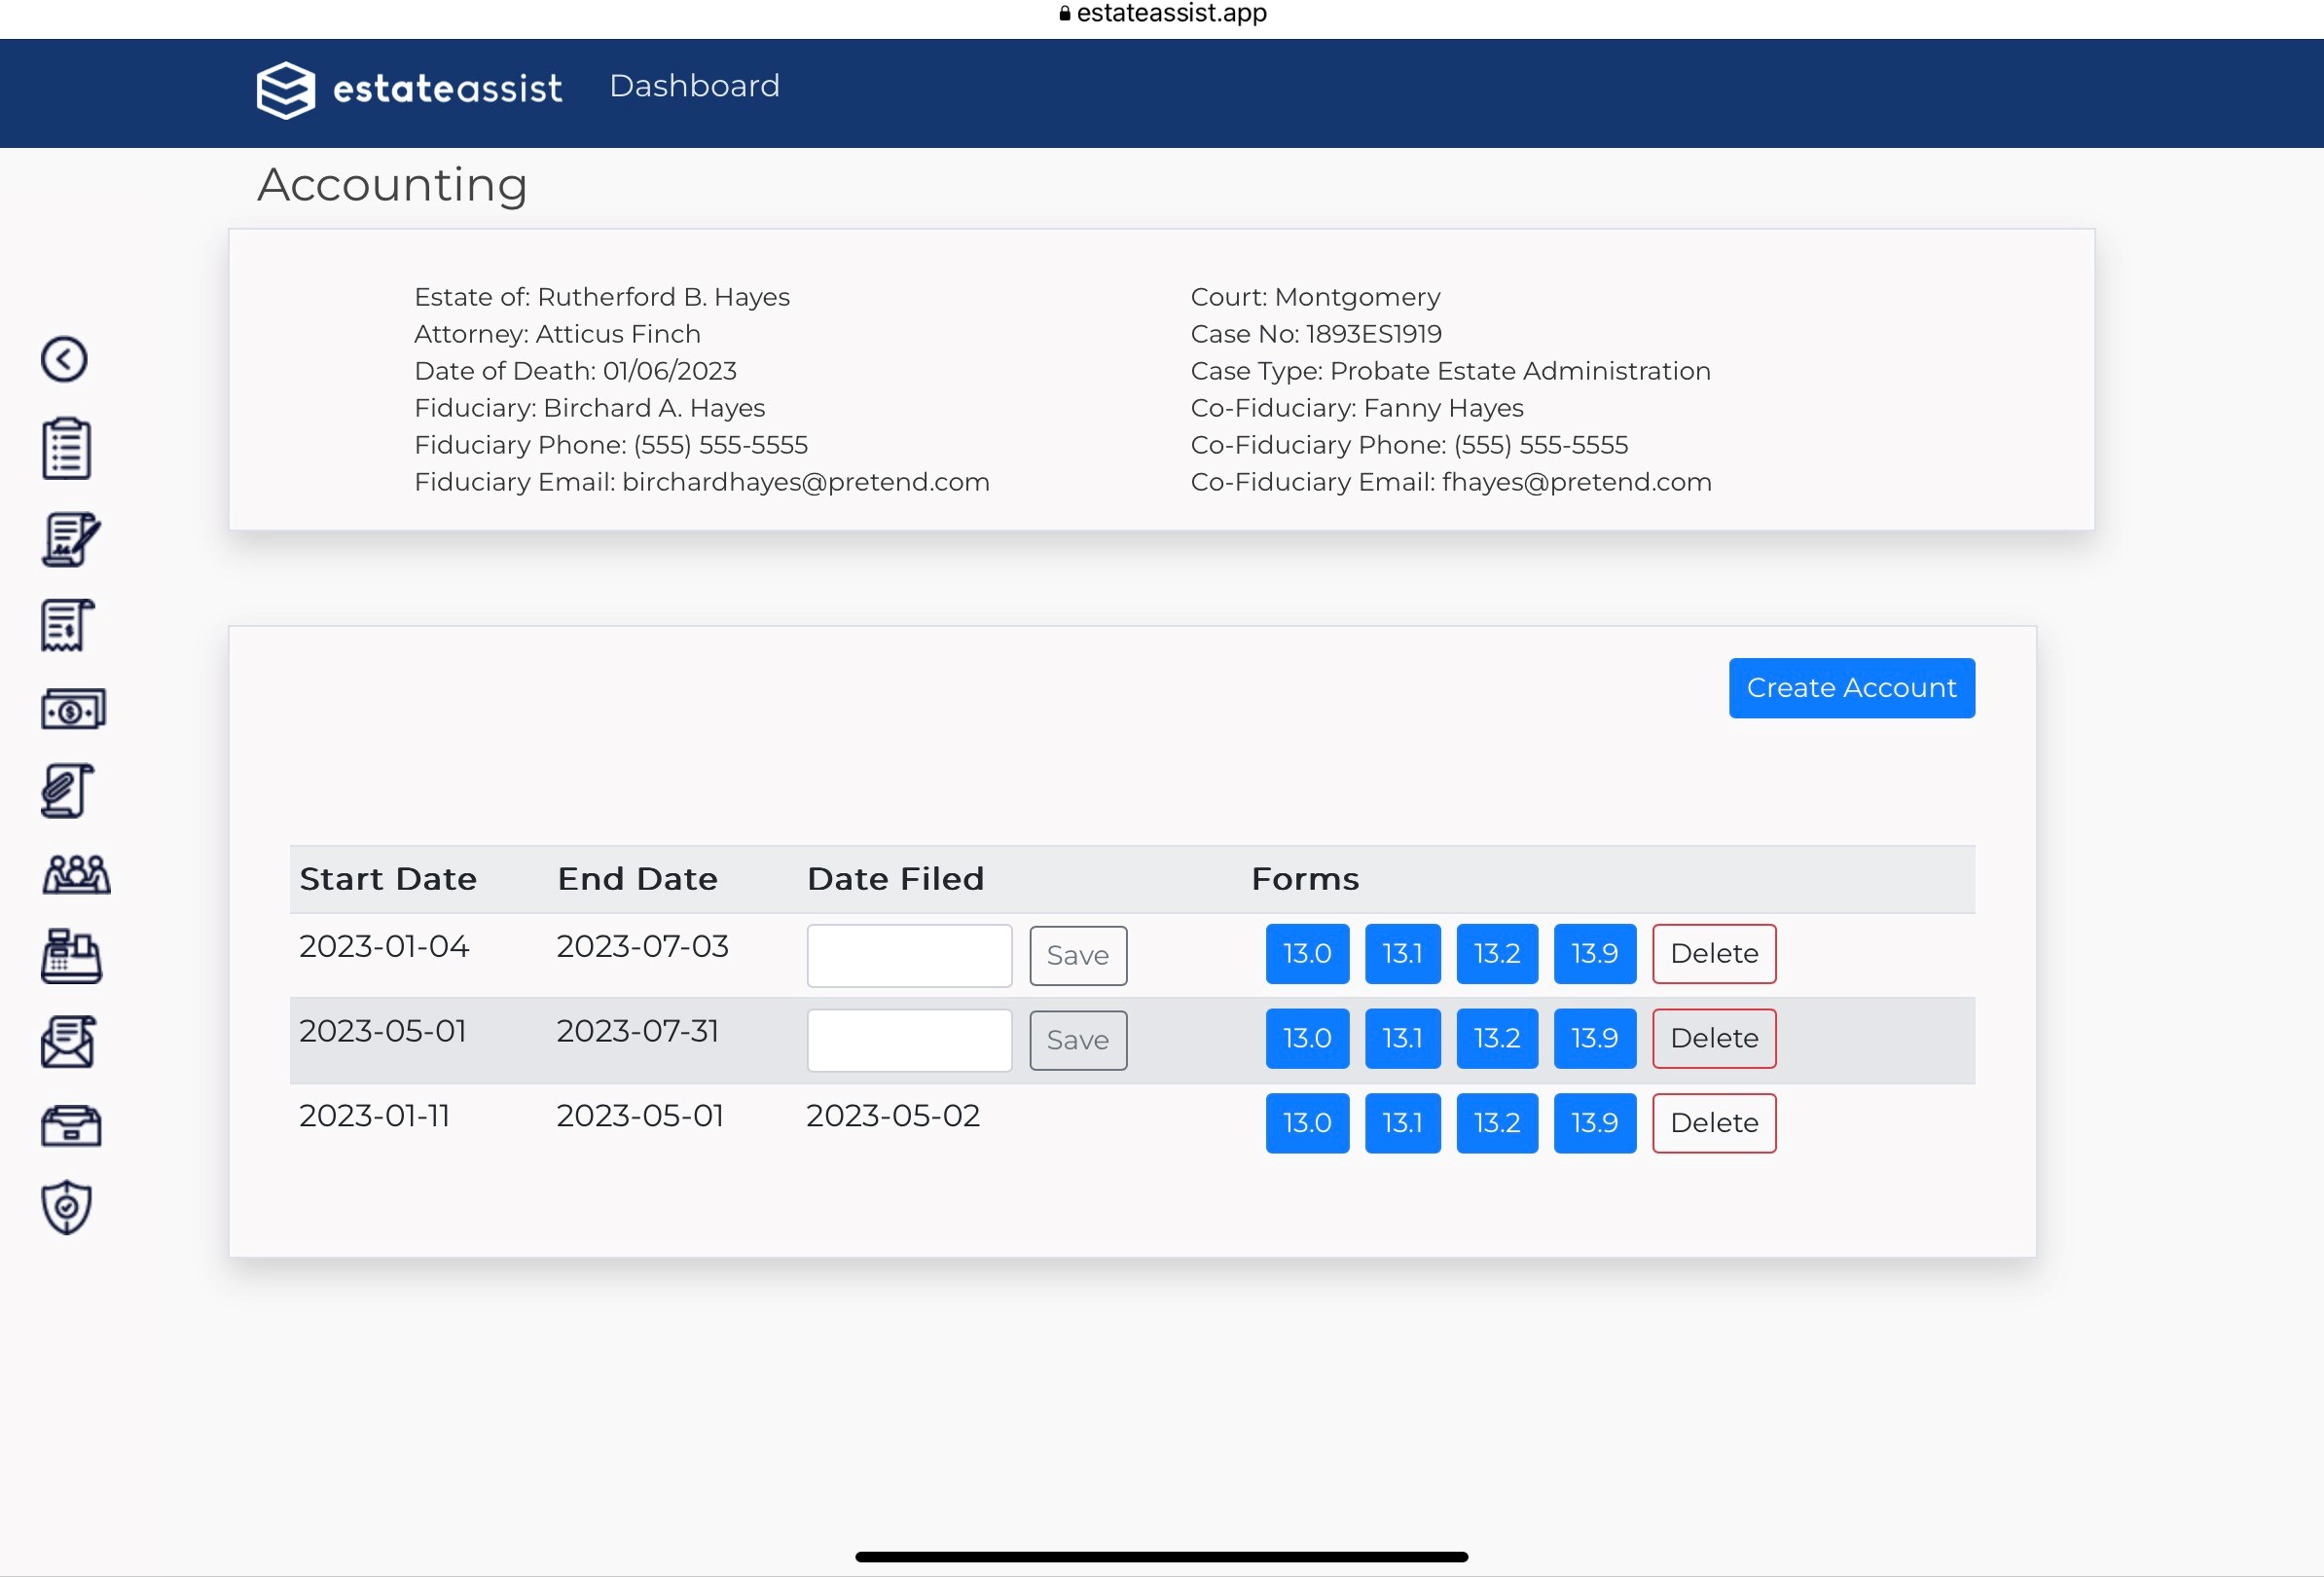Click the Case No: 1893ES1919 text
The width and height of the screenshot is (2324, 1577).
(x=1316, y=334)
